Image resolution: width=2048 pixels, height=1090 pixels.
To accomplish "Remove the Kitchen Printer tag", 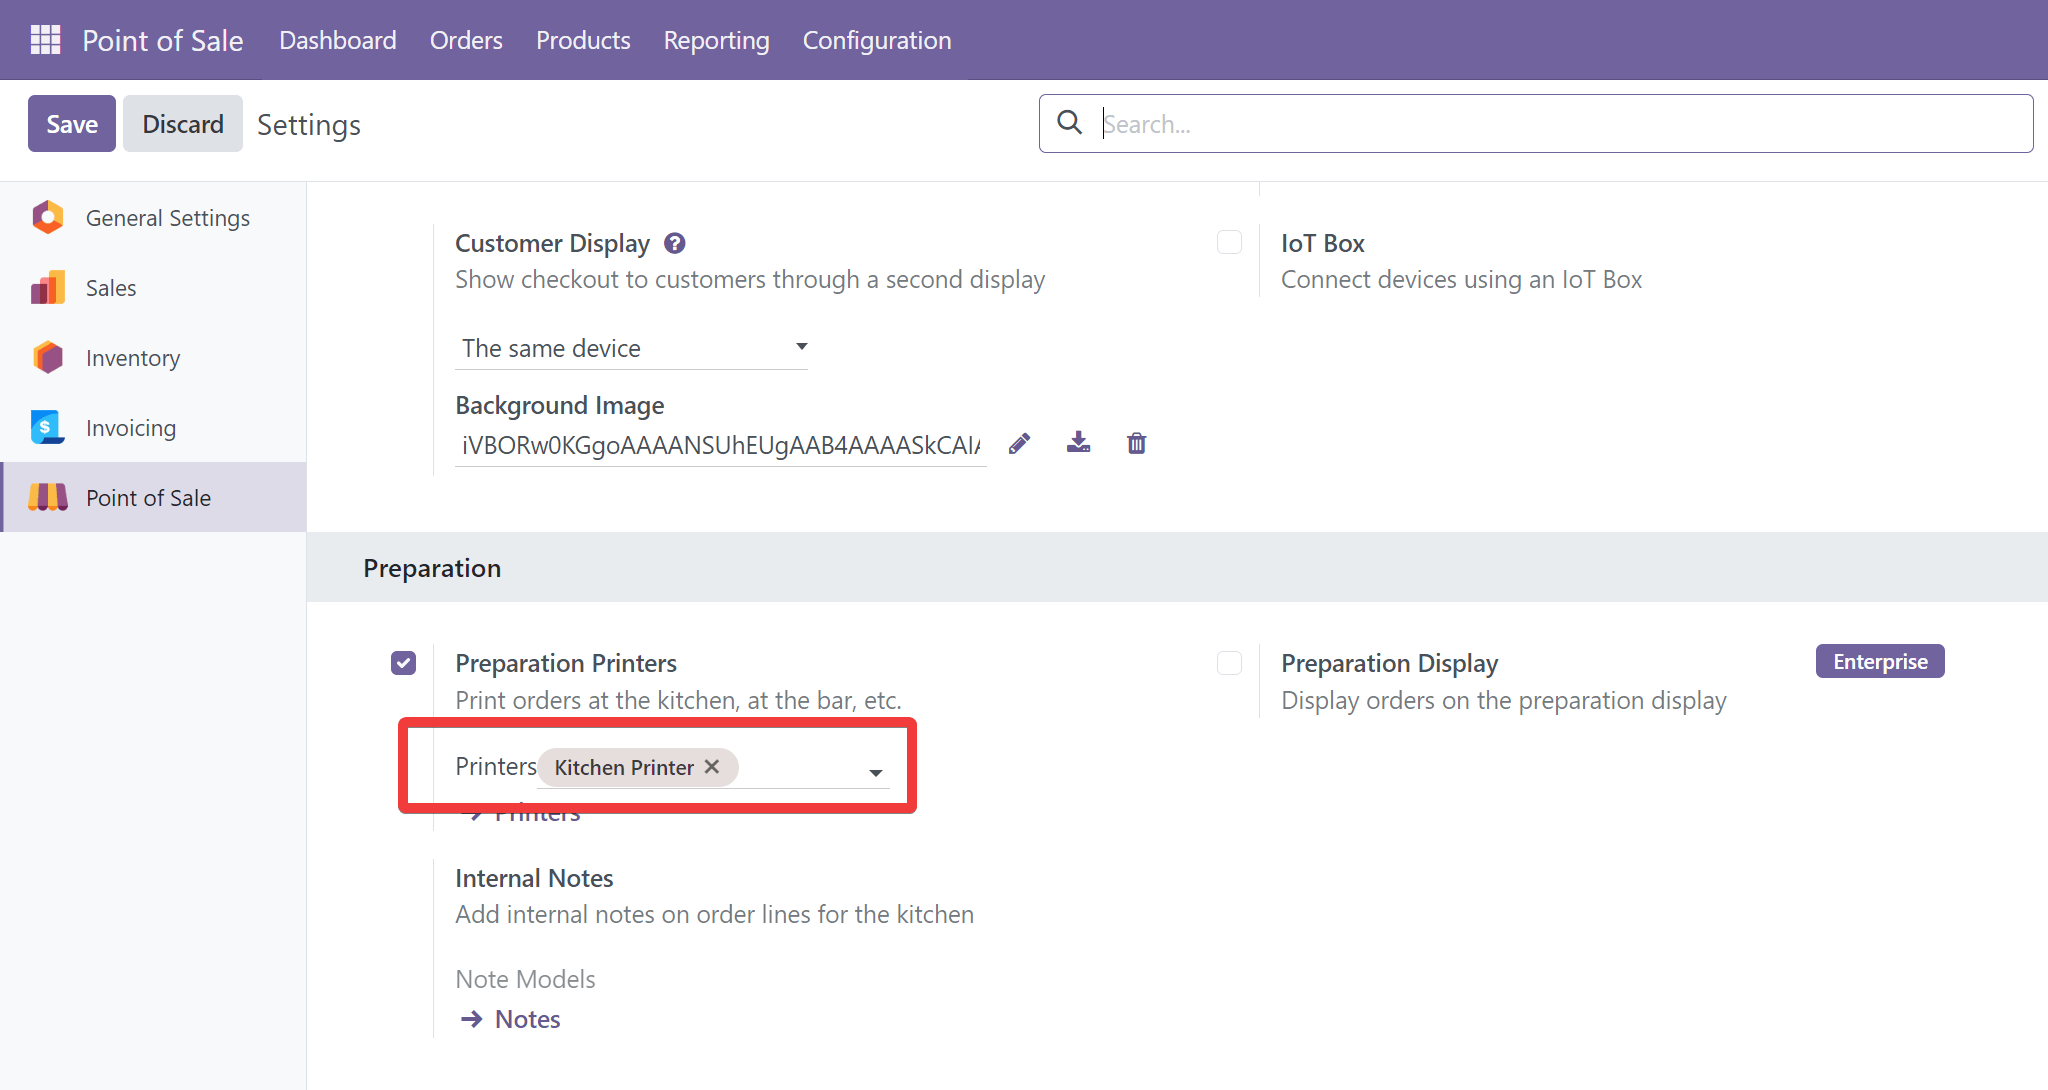I will click(x=712, y=767).
